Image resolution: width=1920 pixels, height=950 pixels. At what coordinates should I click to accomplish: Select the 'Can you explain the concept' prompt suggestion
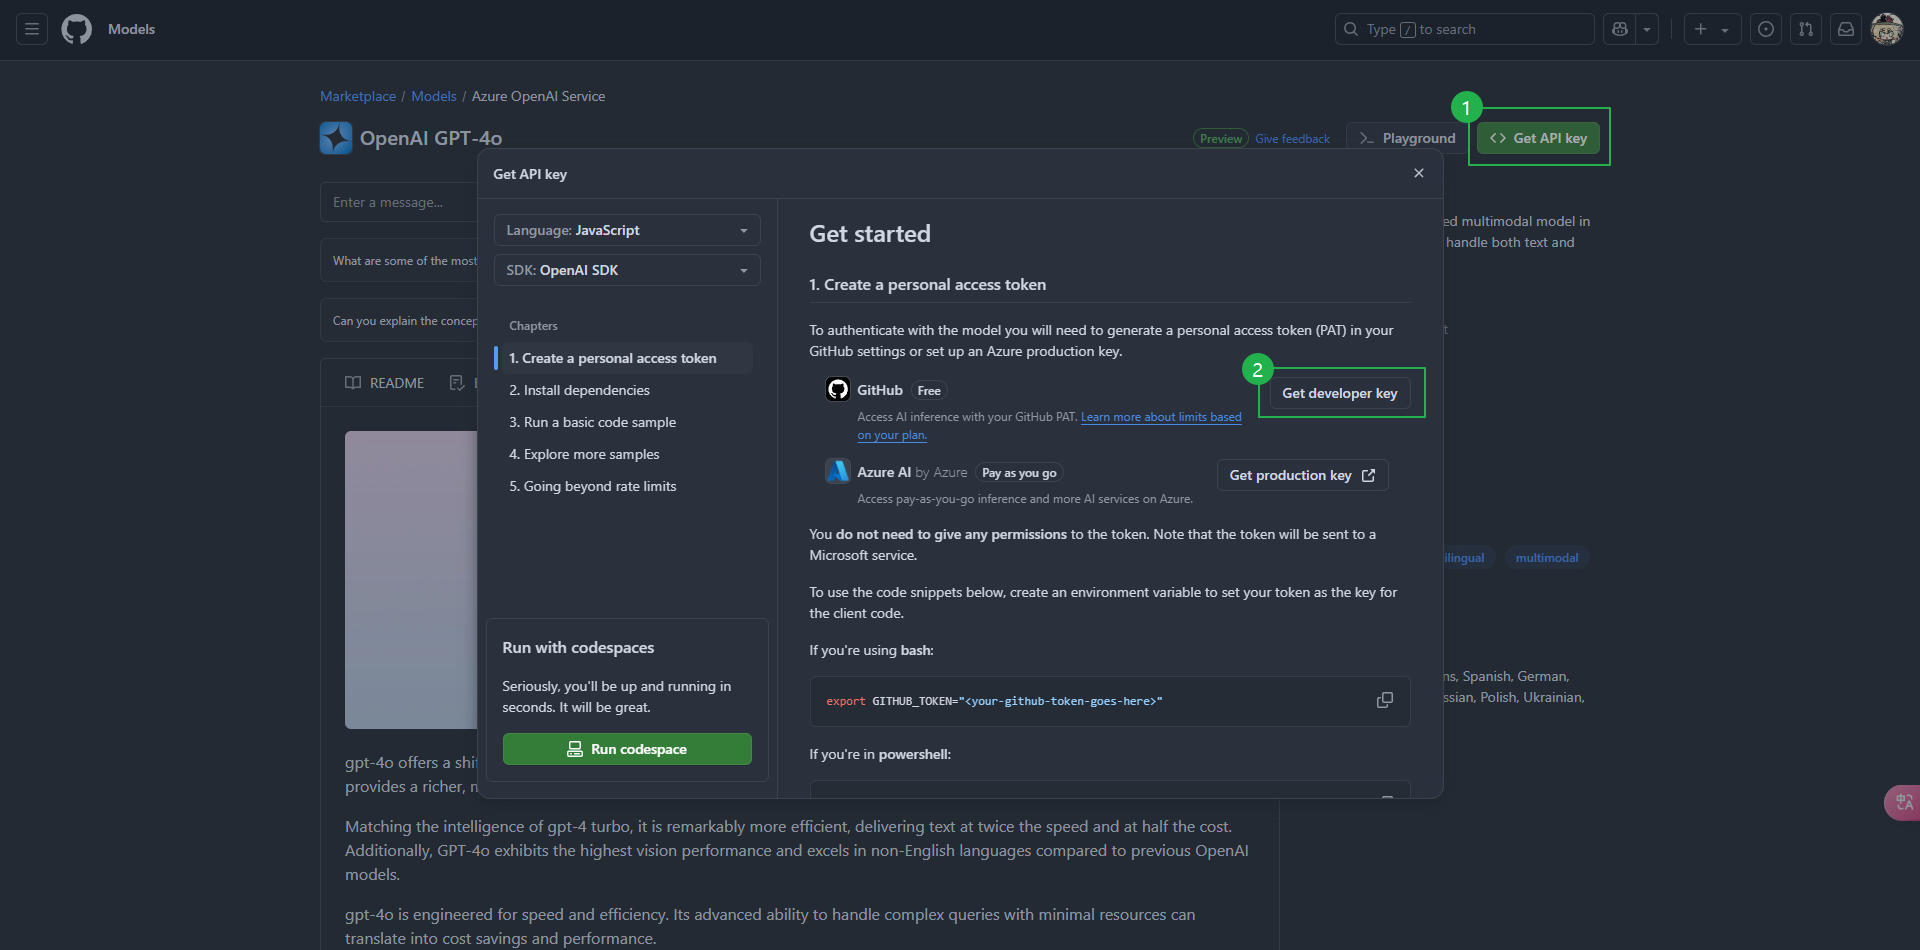click(400, 321)
